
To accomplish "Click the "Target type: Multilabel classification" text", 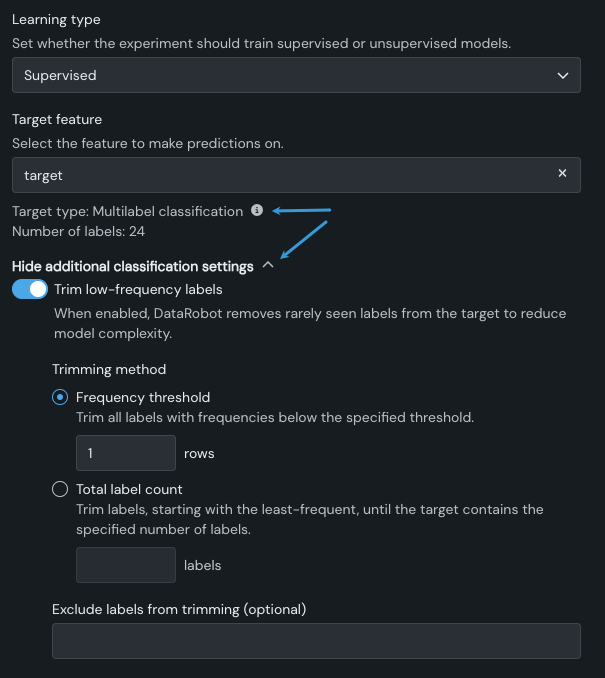I will 127,211.
